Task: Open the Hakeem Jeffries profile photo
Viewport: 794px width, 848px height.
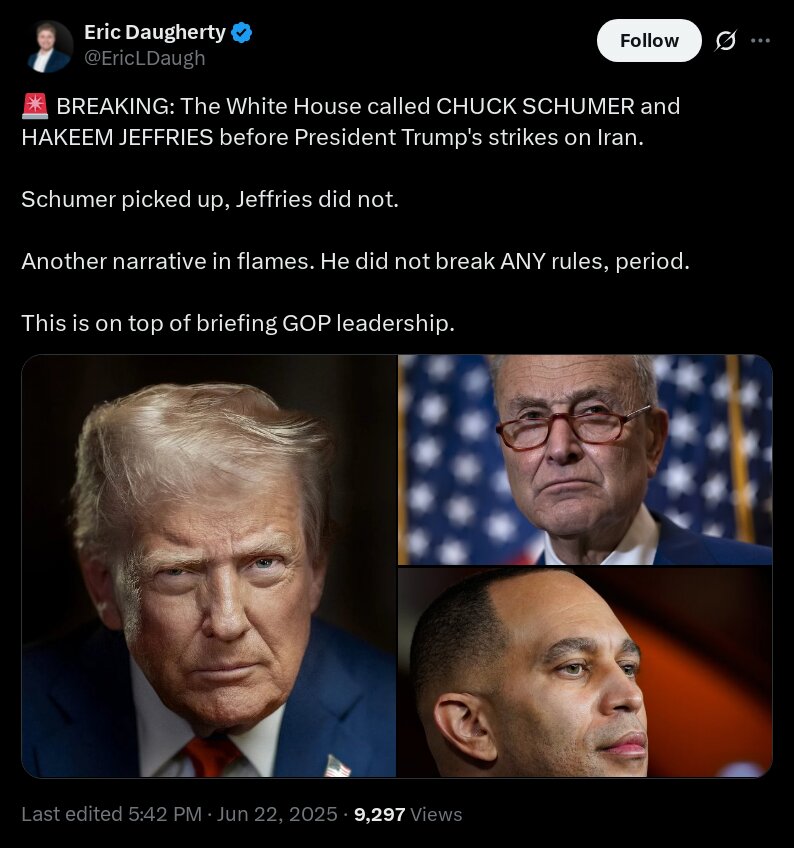Action: [x=585, y=672]
